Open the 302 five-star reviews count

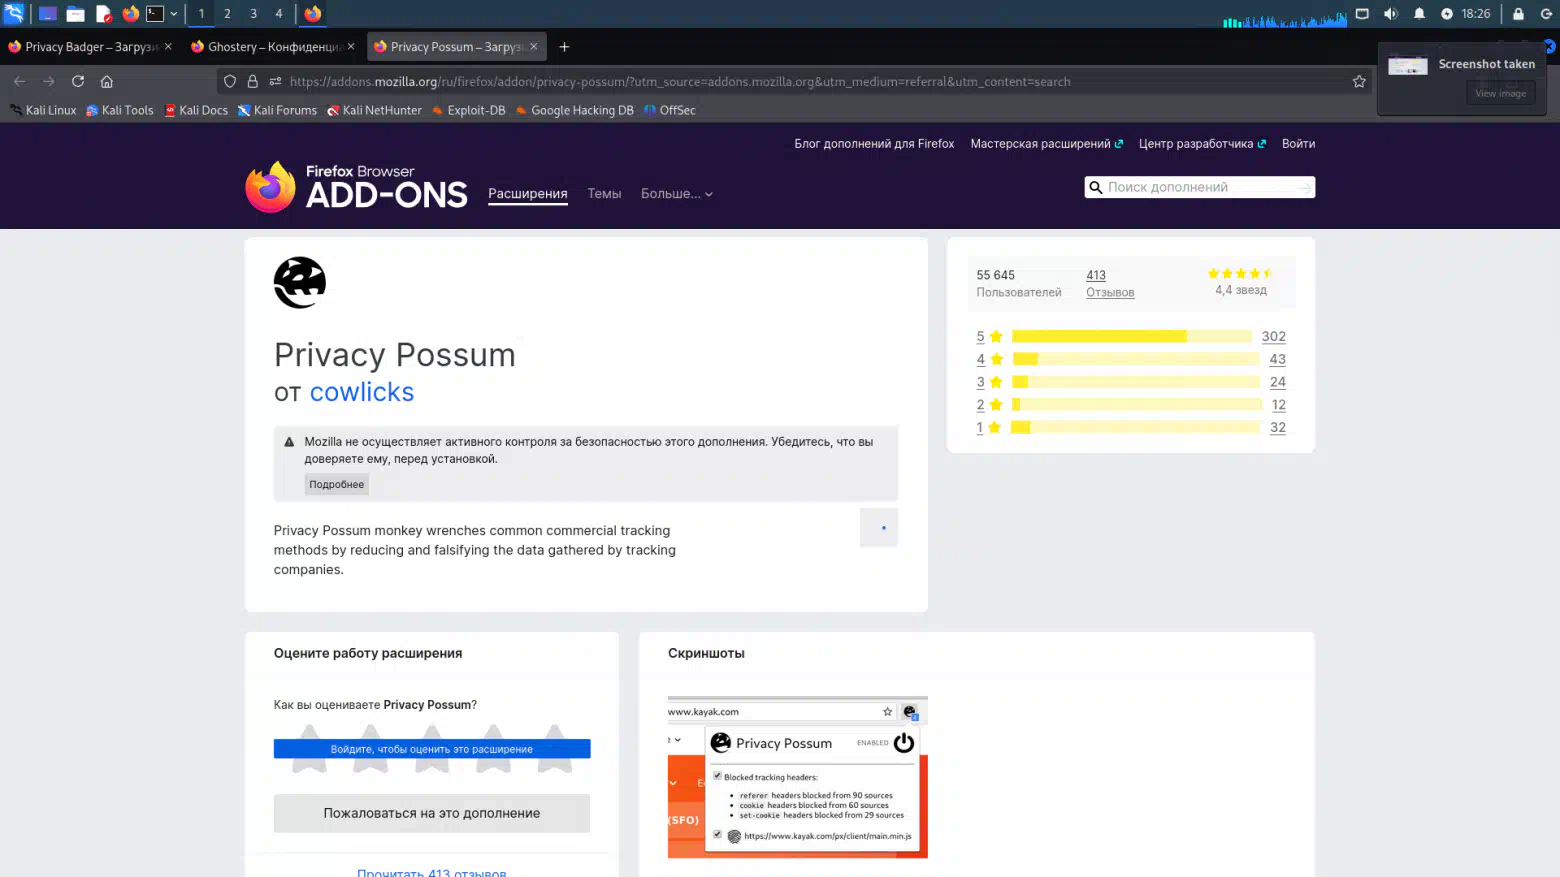point(1273,337)
